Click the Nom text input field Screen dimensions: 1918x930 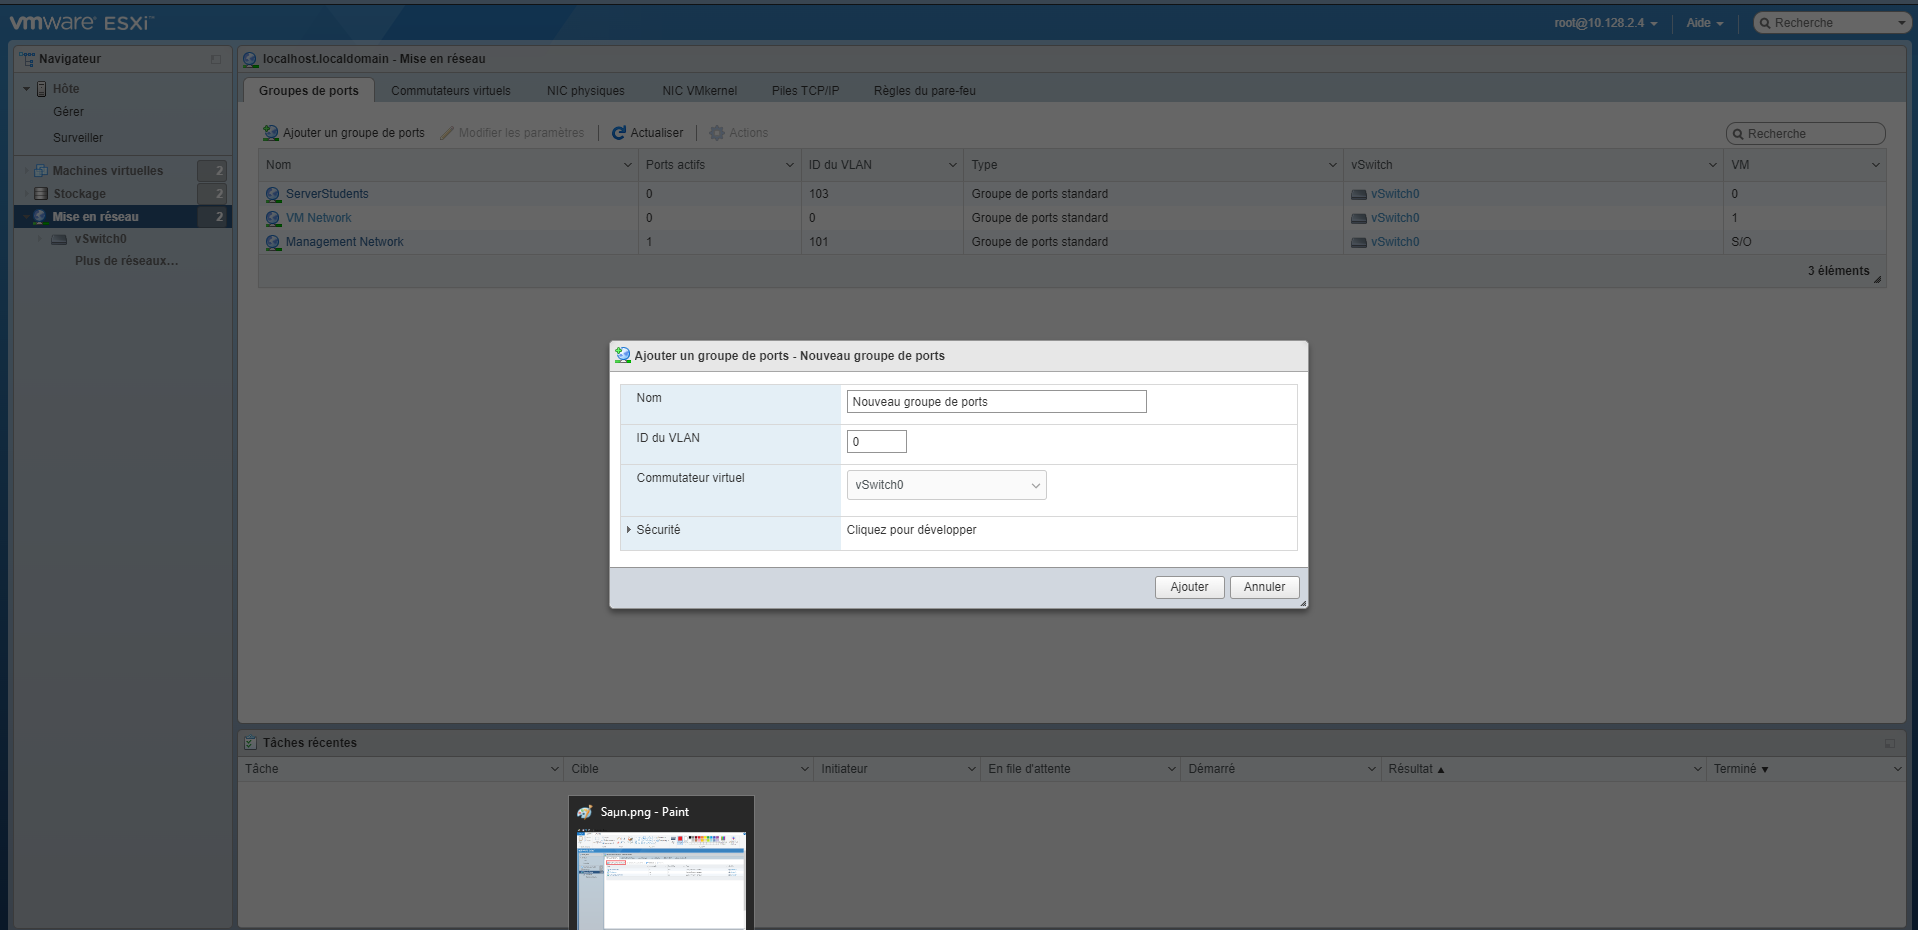click(997, 402)
